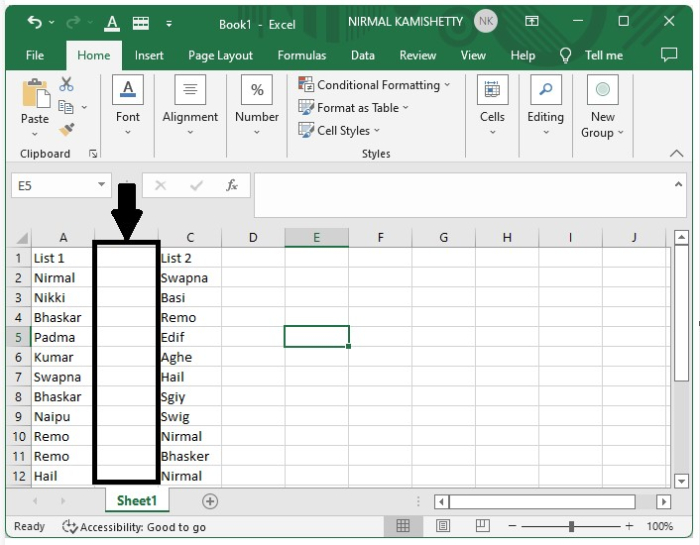Click the Cancel X formula bar icon
This screenshot has width=700, height=545.
coord(160,185)
